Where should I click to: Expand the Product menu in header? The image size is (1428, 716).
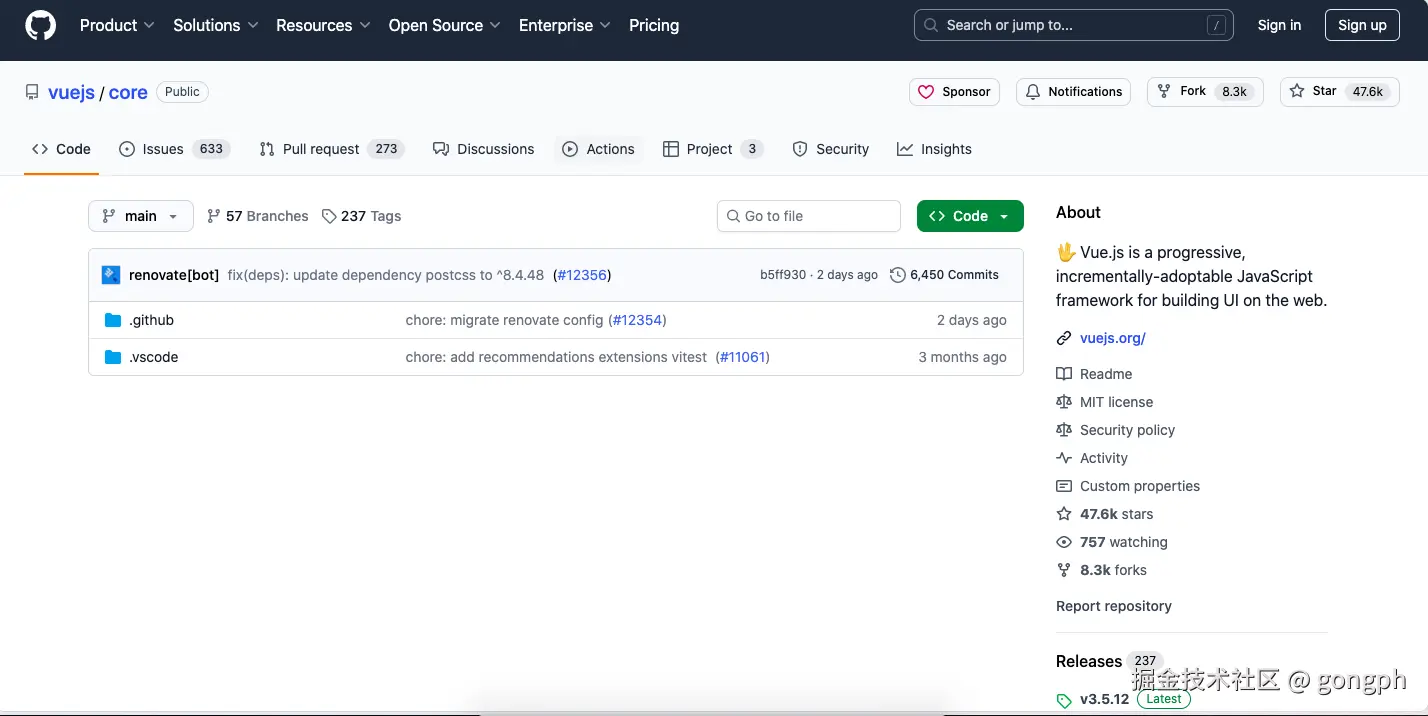pos(117,26)
